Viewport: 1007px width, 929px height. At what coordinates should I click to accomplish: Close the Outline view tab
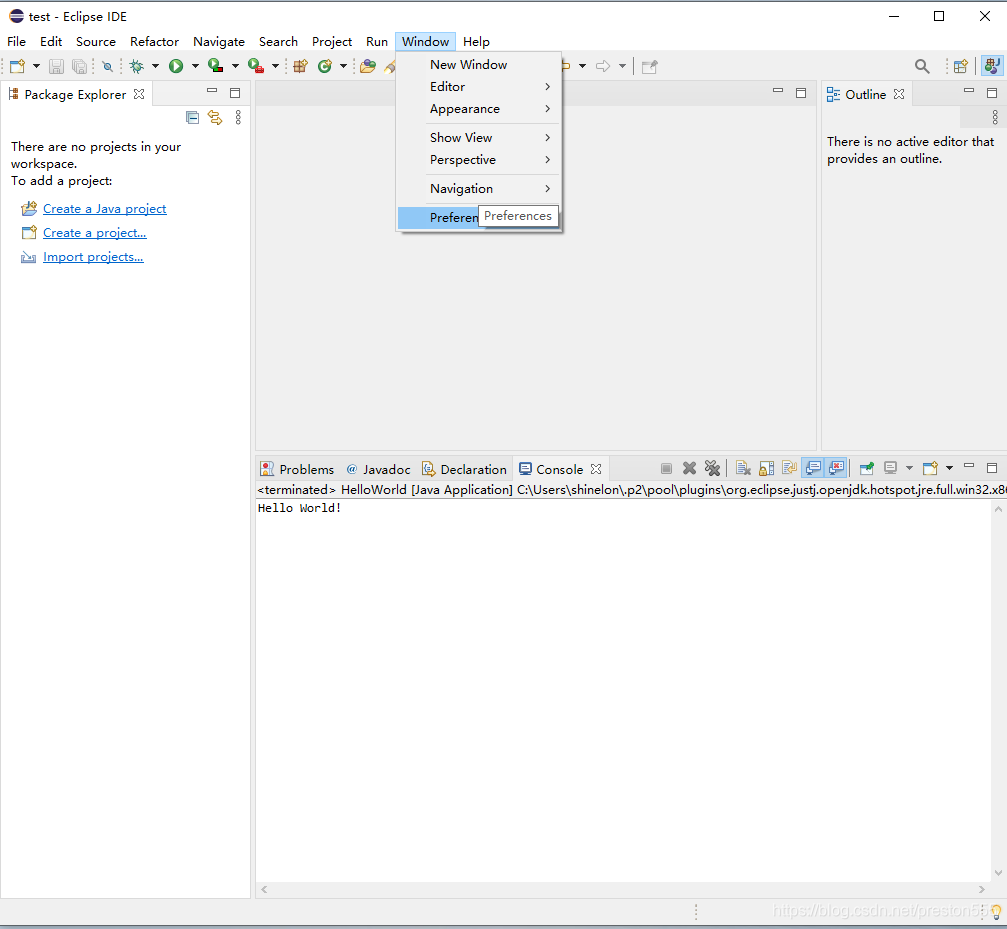pos(899,94)
